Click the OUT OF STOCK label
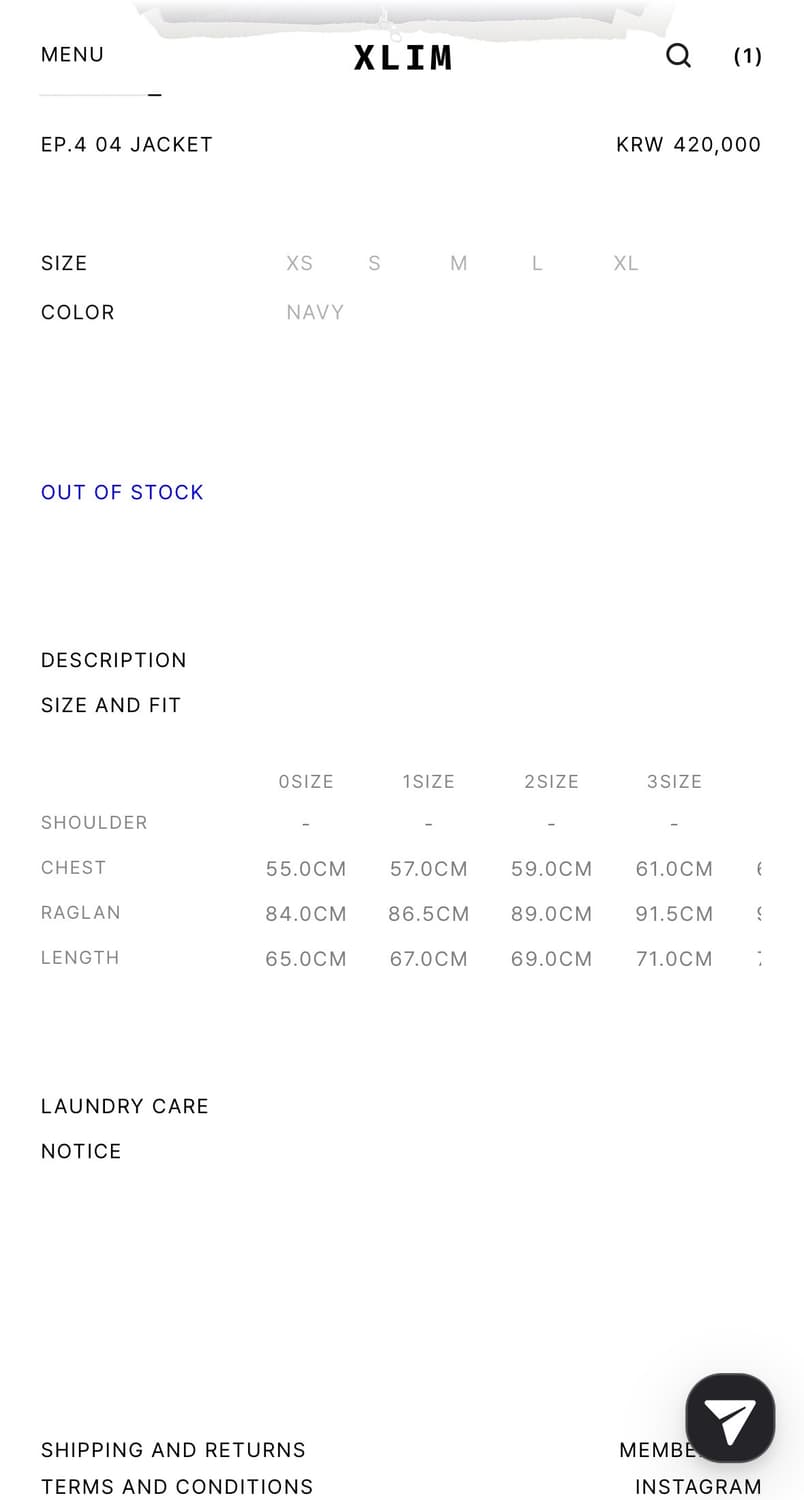This screenshot has width=804, height=1500. [122, 492]
